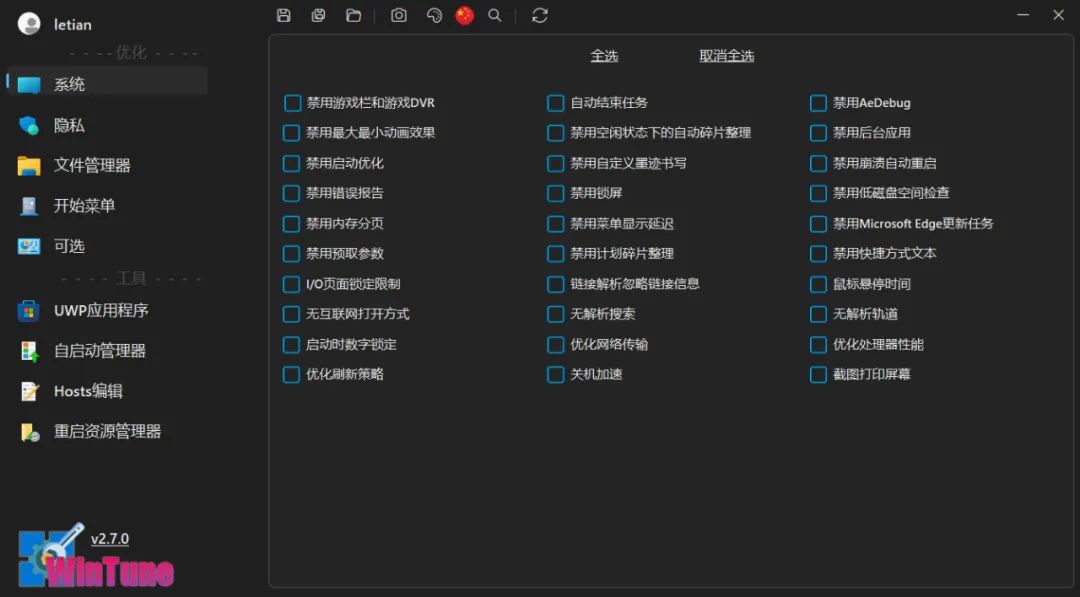1080x597 pixels.
Task: Check 启动时数字锁定 option
Action: [292, 344]
